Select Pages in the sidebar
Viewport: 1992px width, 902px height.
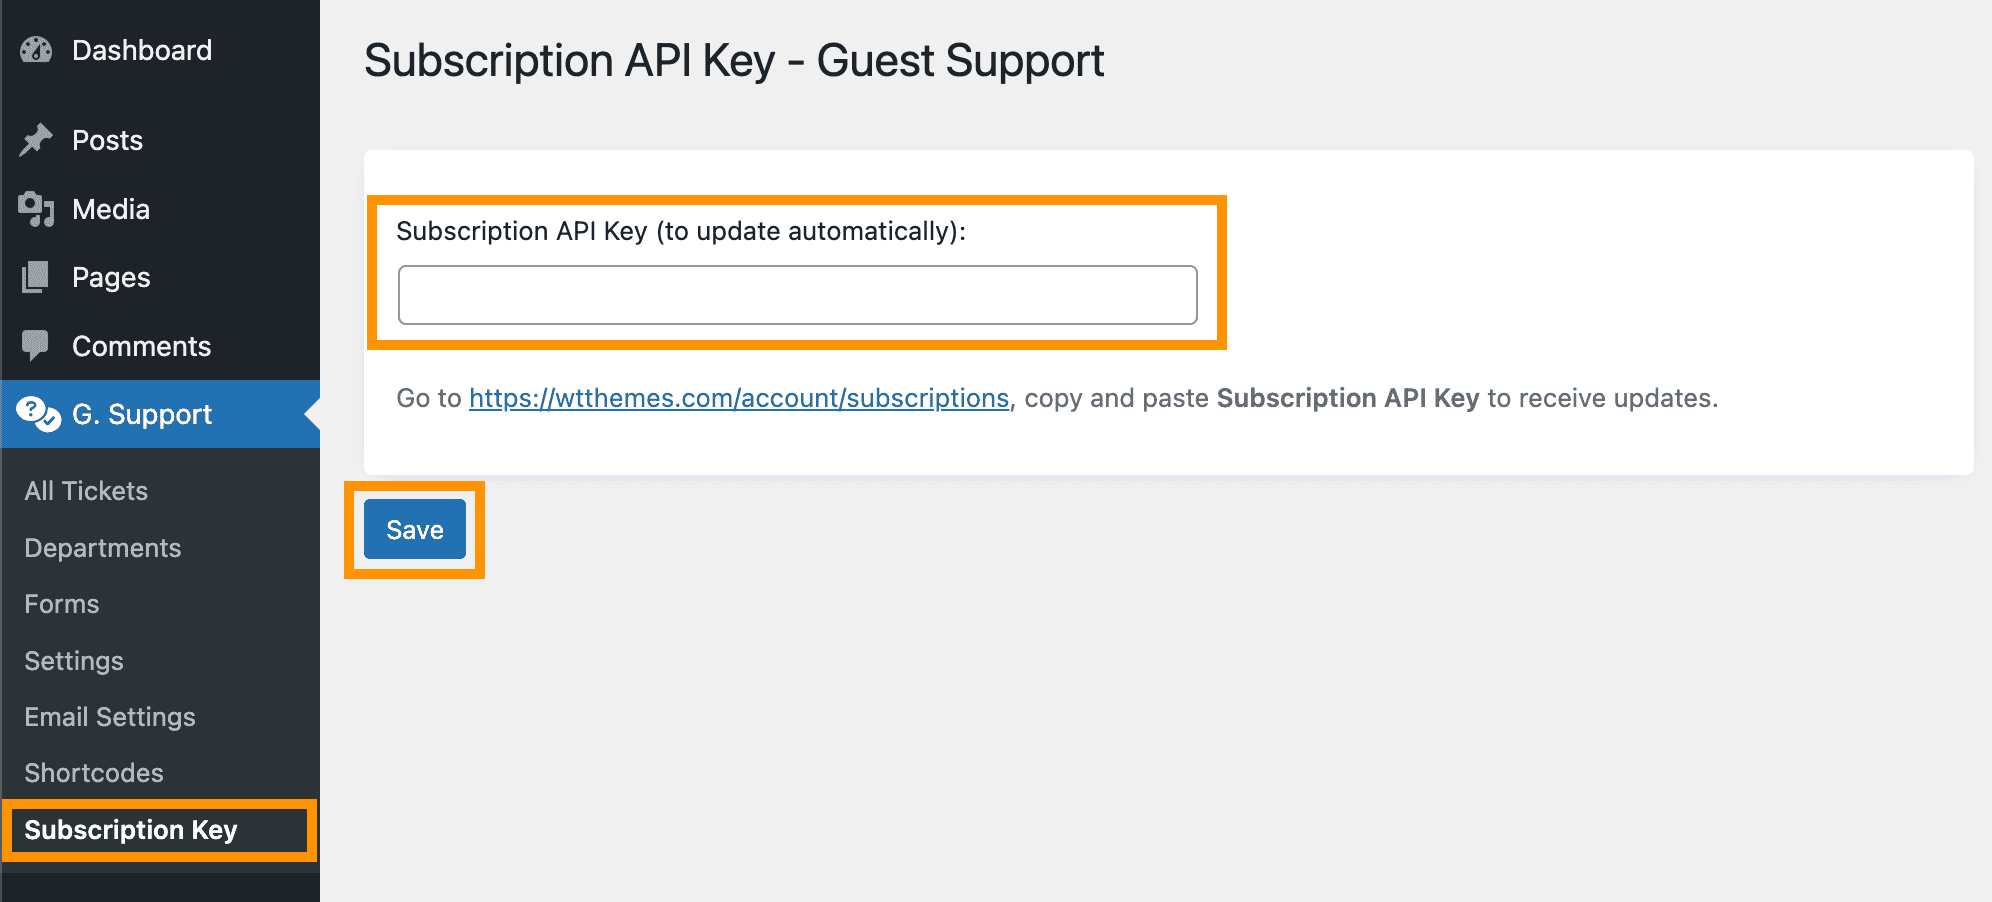tap(111, 277)
